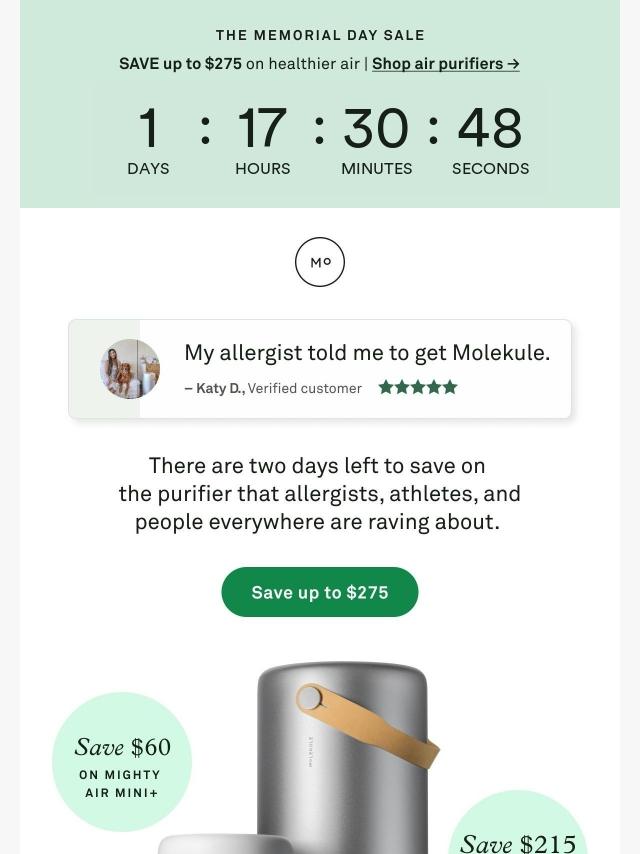This screenshot has height=854, width=640.
Task: Click the countdown days number
Action: click(x=148, y=128)
